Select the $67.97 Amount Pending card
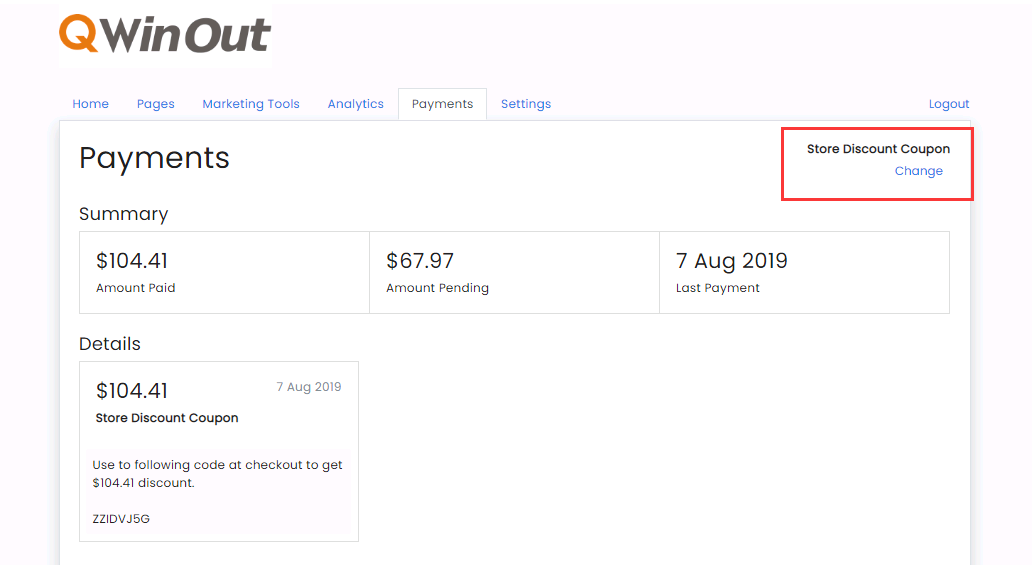1032x565 pixels. point(514,272)
